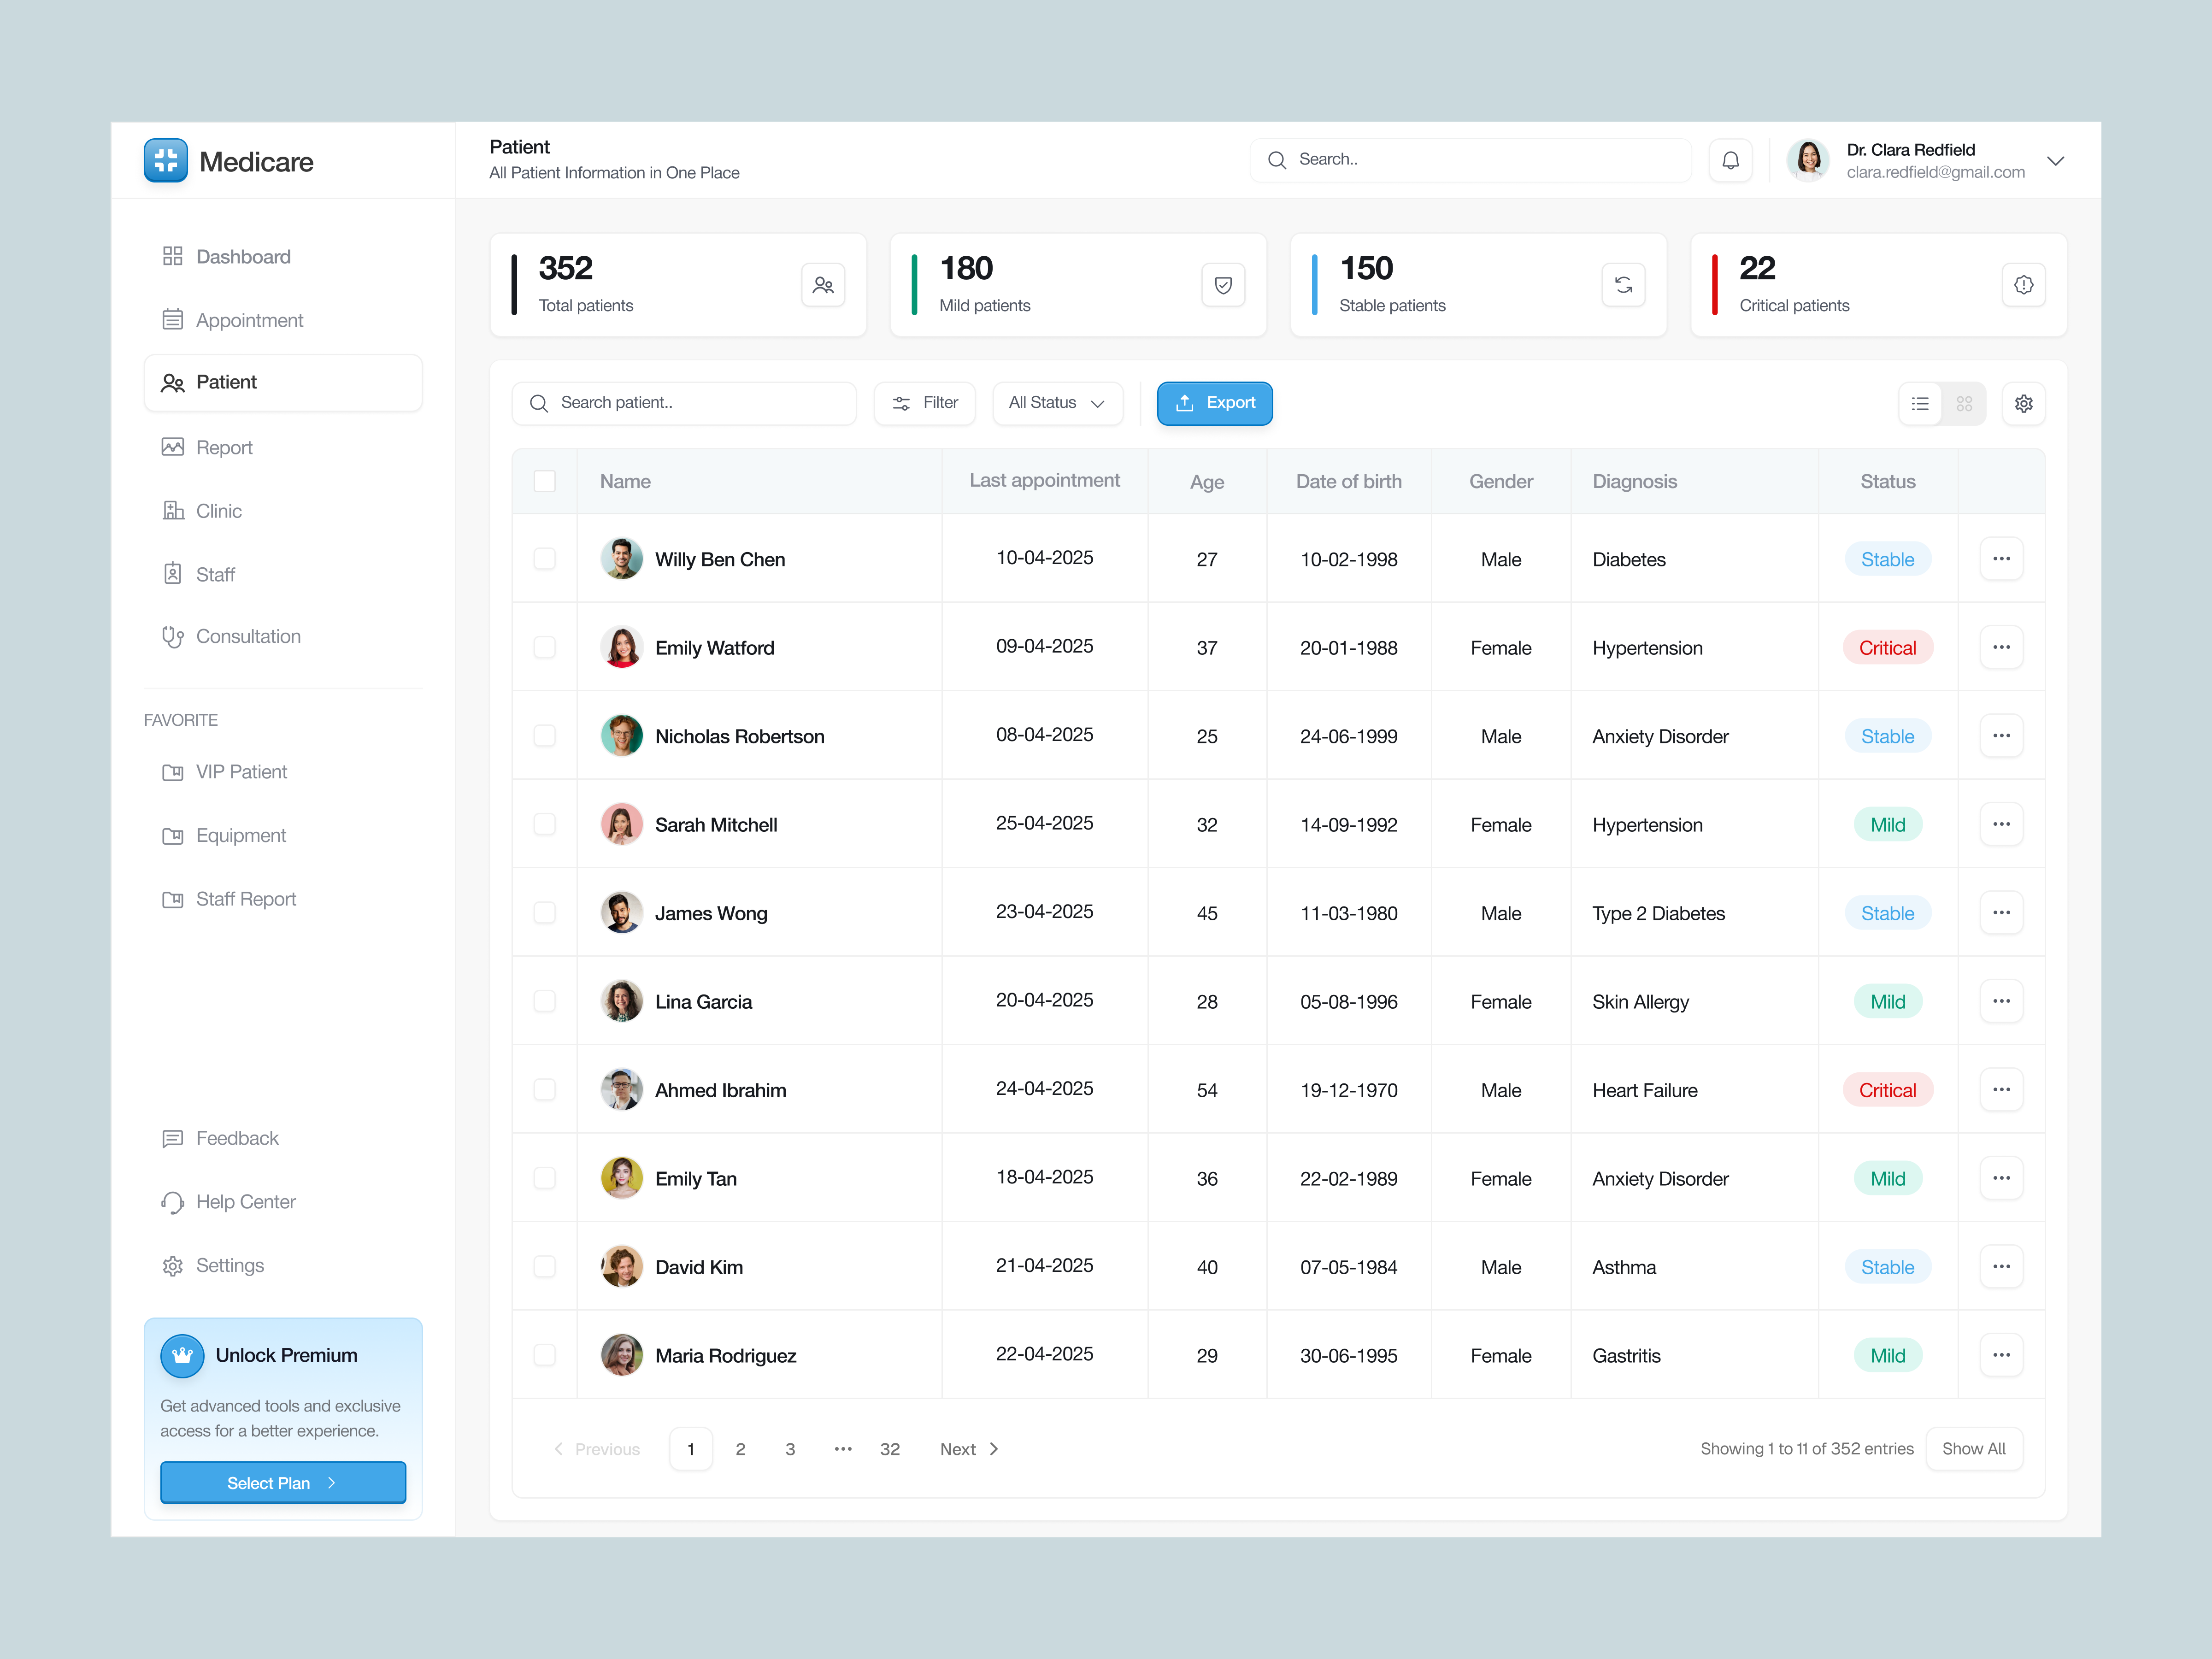Click the Stable patients refresh icon

click(1623, 285)
